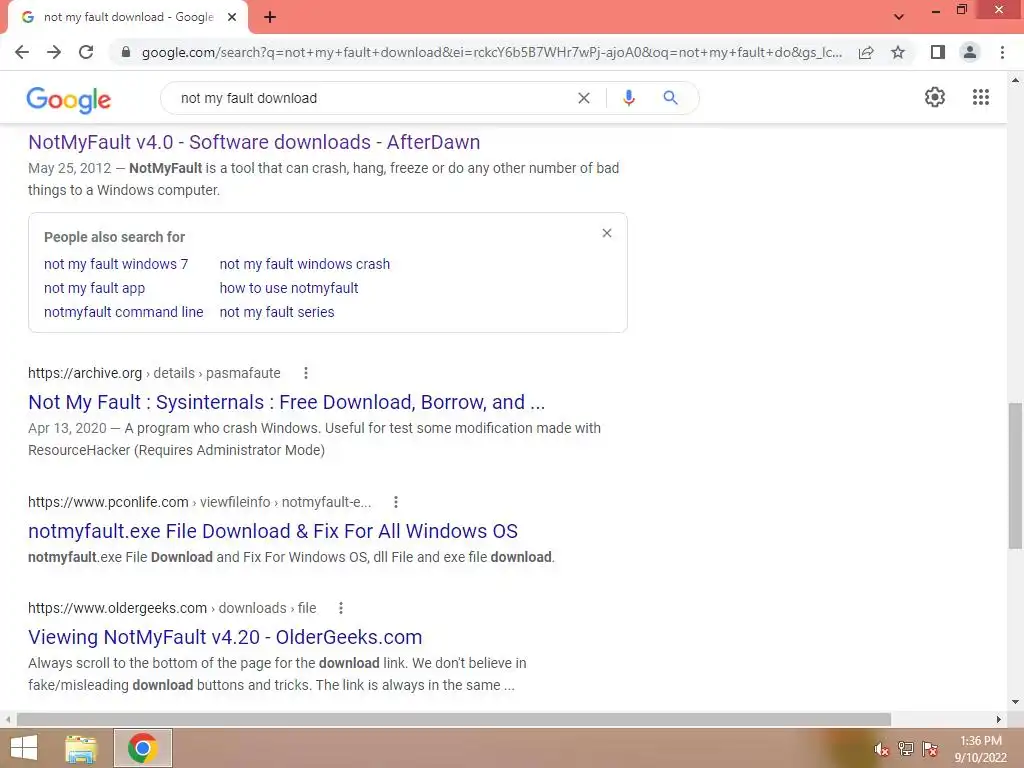Image resolution: width=1024 pixels, height=768 pixels.
Task: Open the Chrome side panel
Action: pos(938,52)
